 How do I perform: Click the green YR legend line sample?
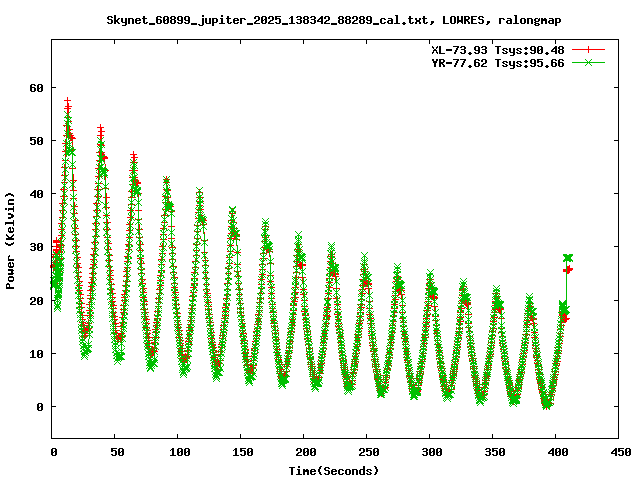pyautogui.click(x=588, y=63)
